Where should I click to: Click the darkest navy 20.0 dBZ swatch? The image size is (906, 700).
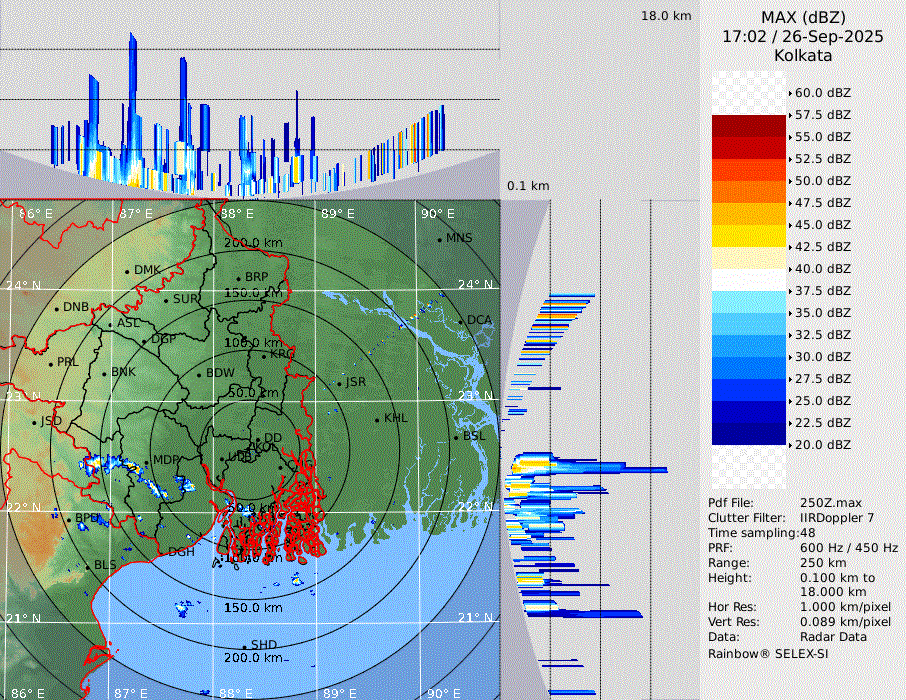[749, 434]
